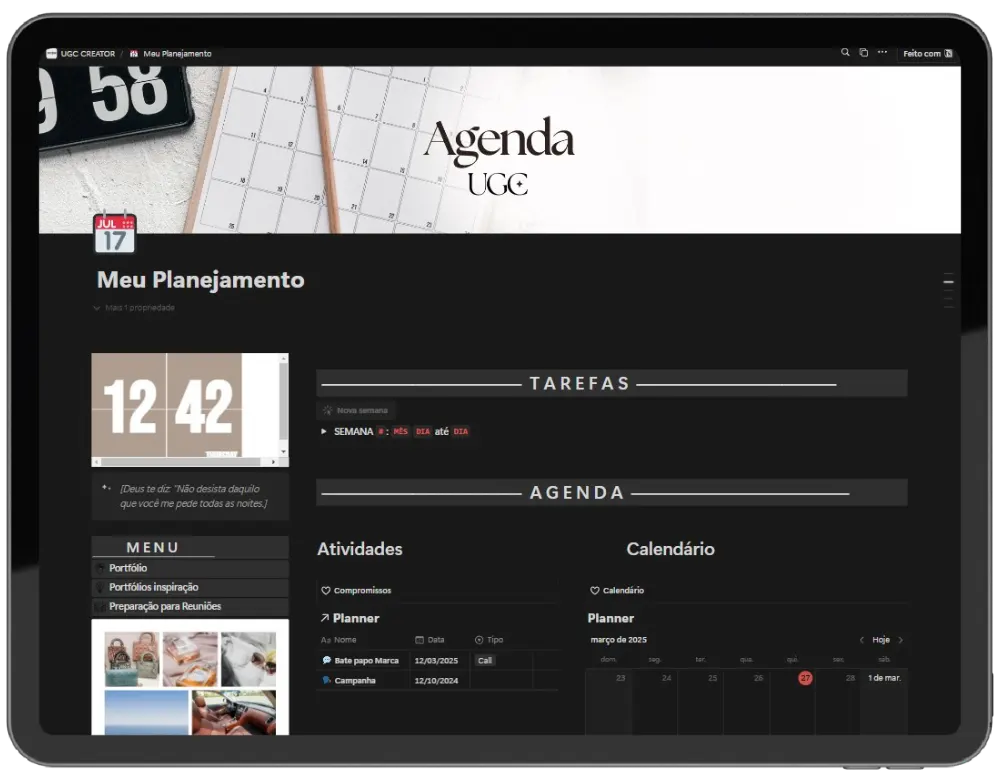1000x780 pixels.
Task: Expand the SEMANA toggle triangle
Action: click(x=324, y=432)
